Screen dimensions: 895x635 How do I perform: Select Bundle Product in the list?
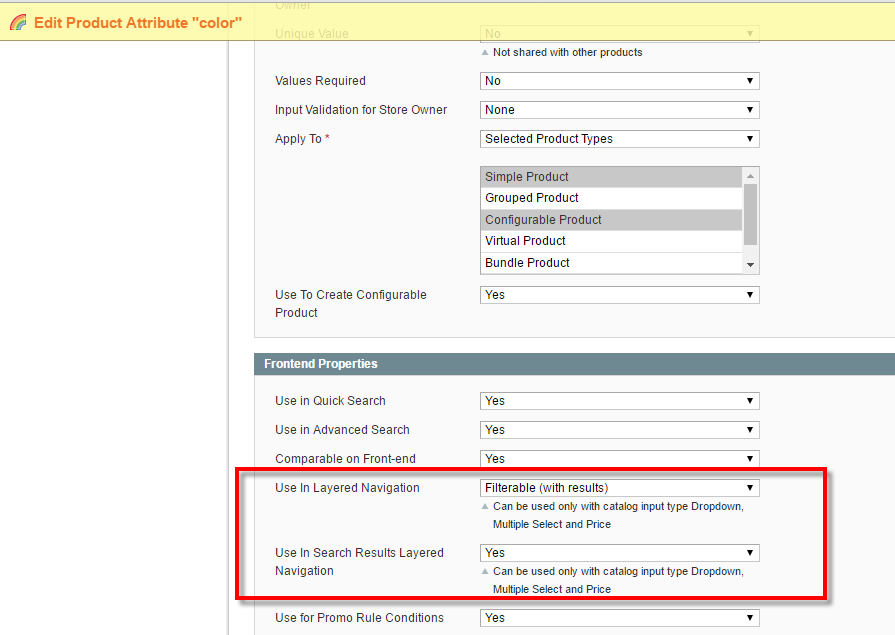(611, 263)
